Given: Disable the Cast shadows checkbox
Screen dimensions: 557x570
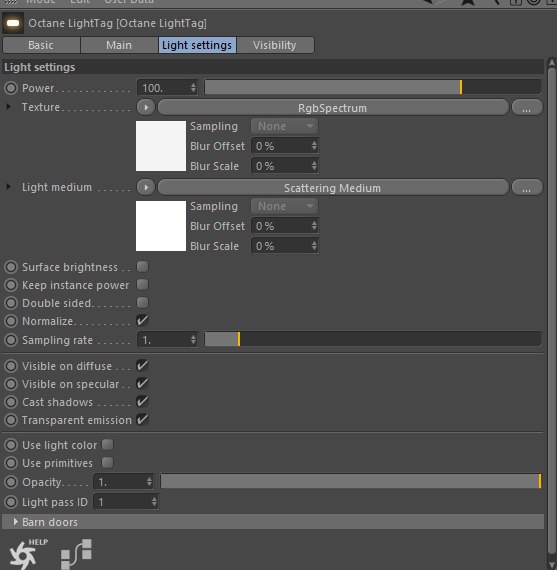Looking at the screenshot, I should coord(143,401).
